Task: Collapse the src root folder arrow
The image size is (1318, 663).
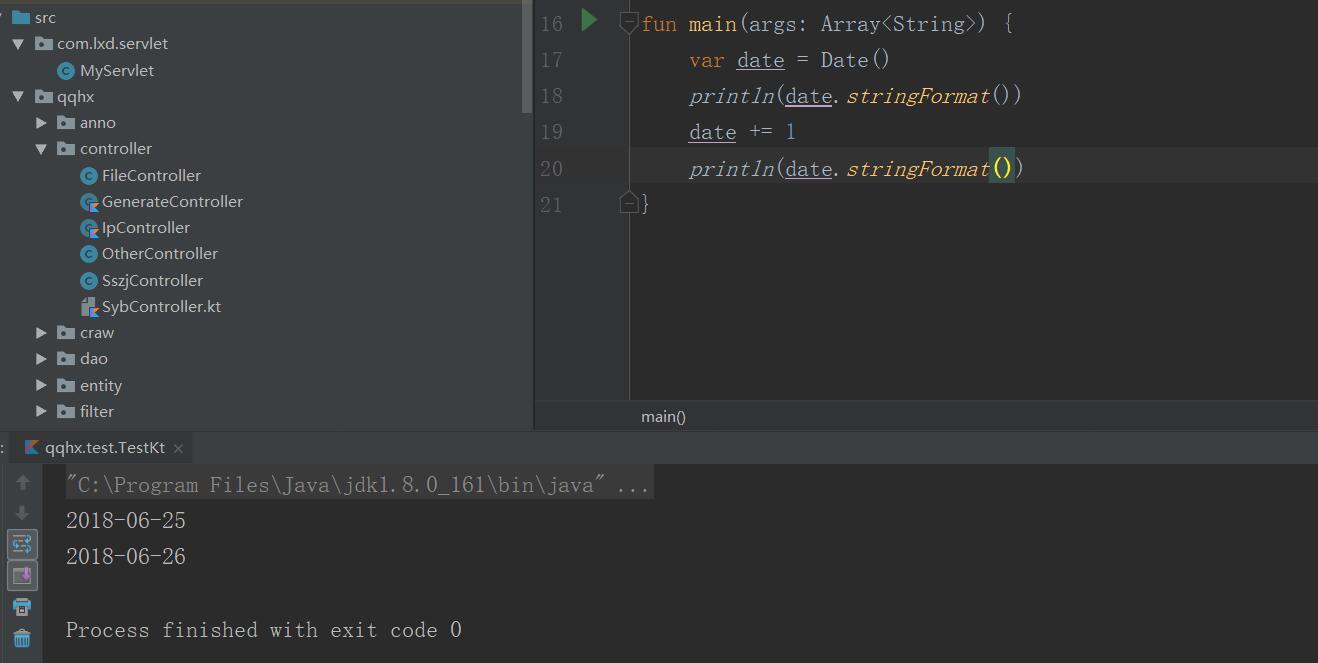Action: 3,17
